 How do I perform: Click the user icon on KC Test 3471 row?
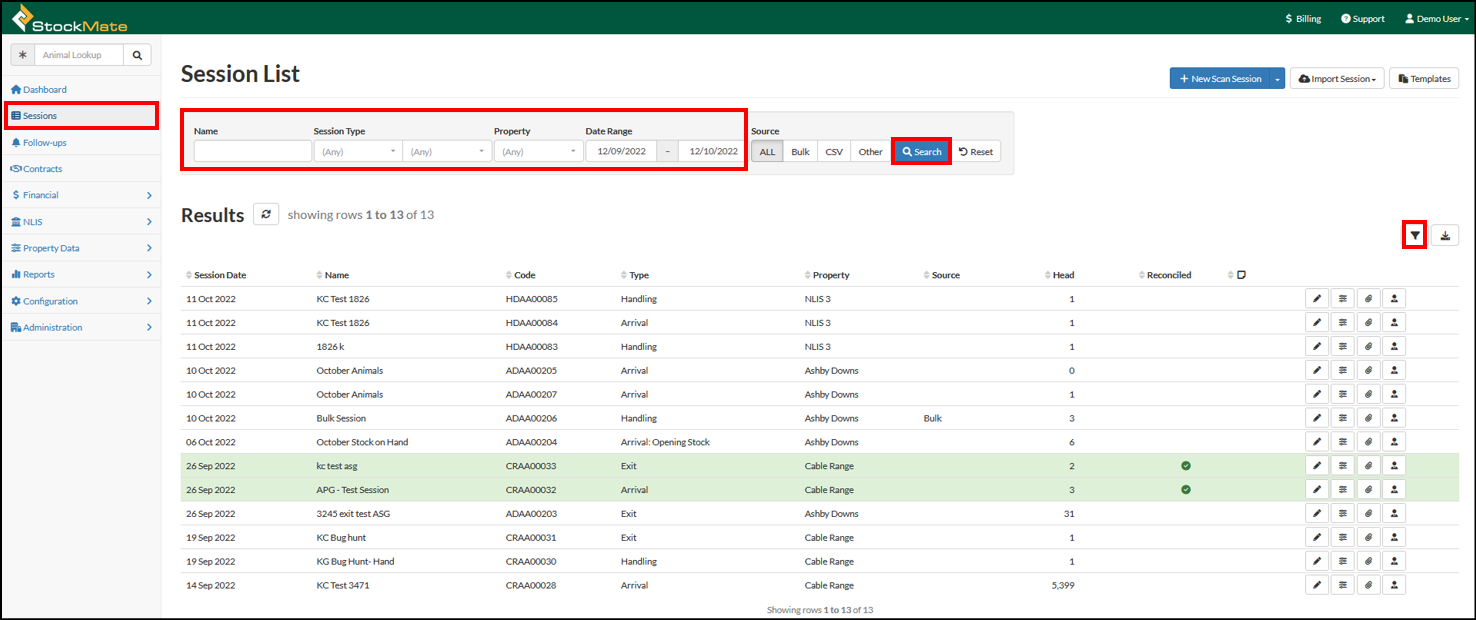(x=1394, y=584)
